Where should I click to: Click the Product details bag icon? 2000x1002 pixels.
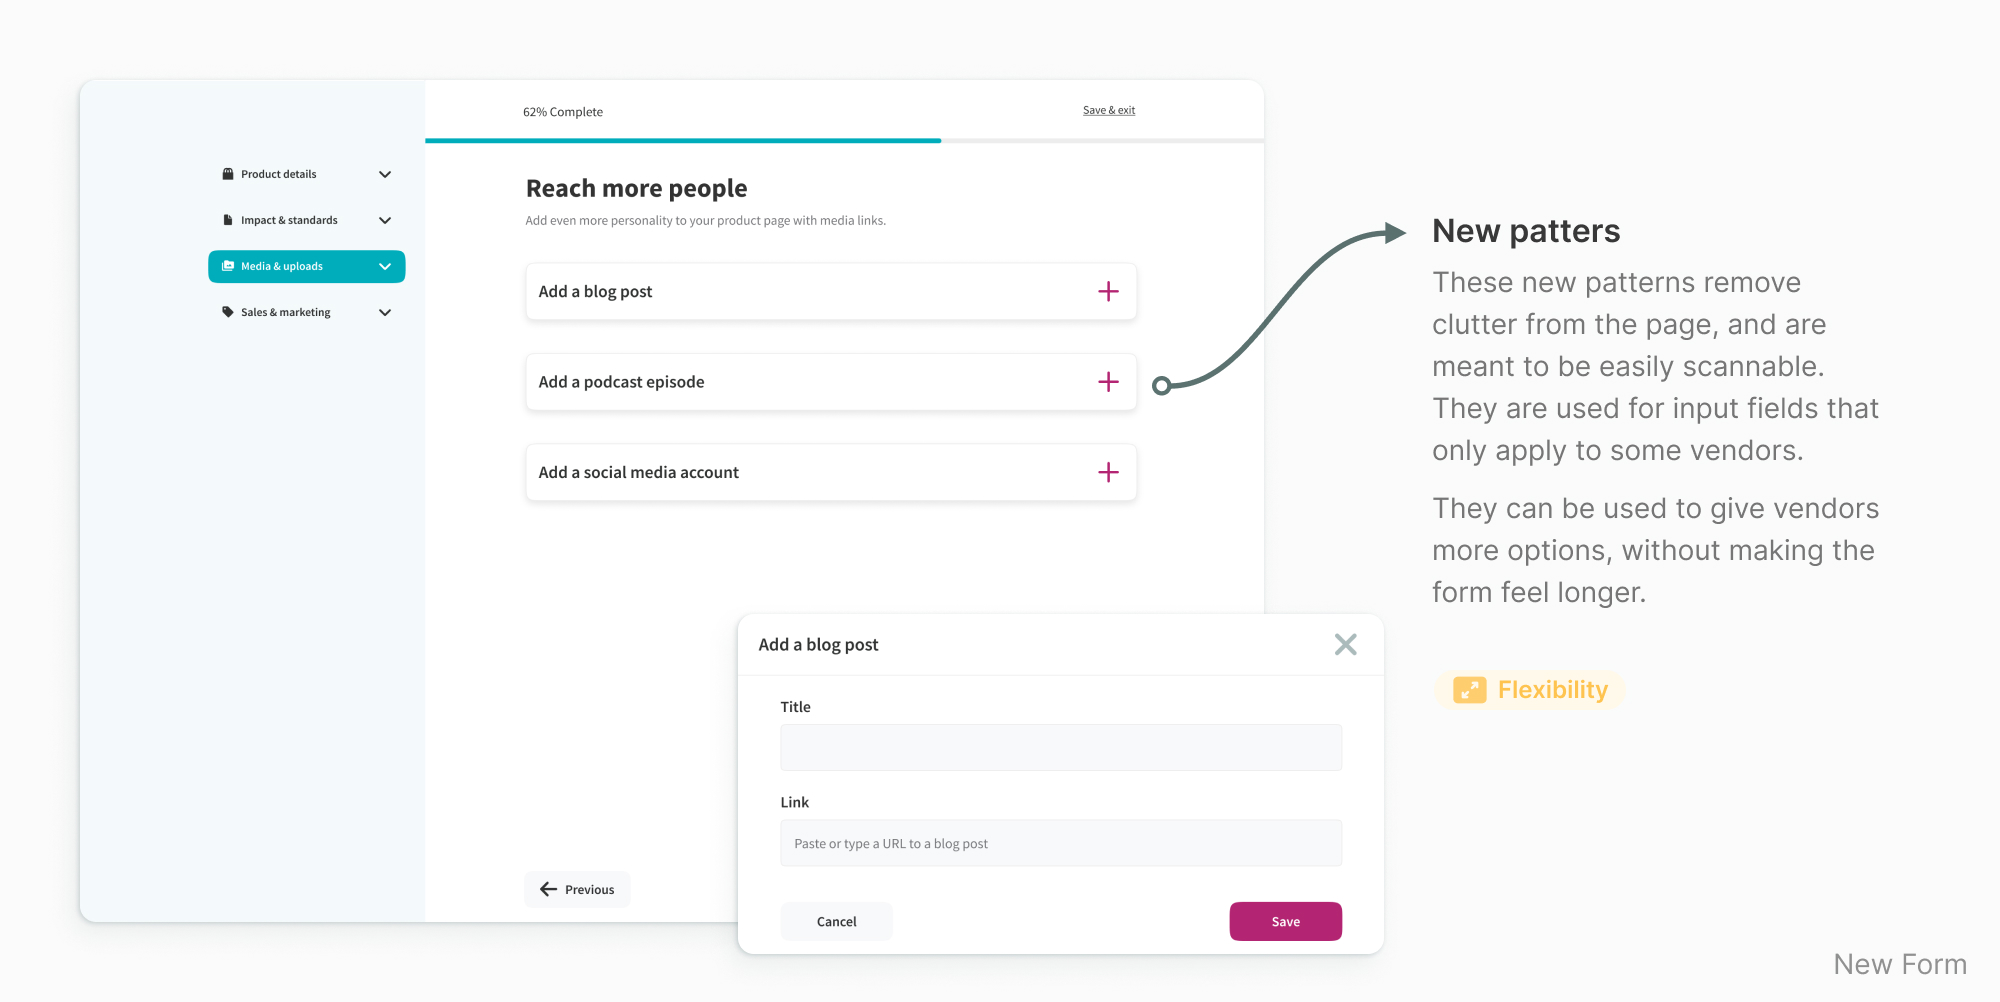(x=228, y=174)
